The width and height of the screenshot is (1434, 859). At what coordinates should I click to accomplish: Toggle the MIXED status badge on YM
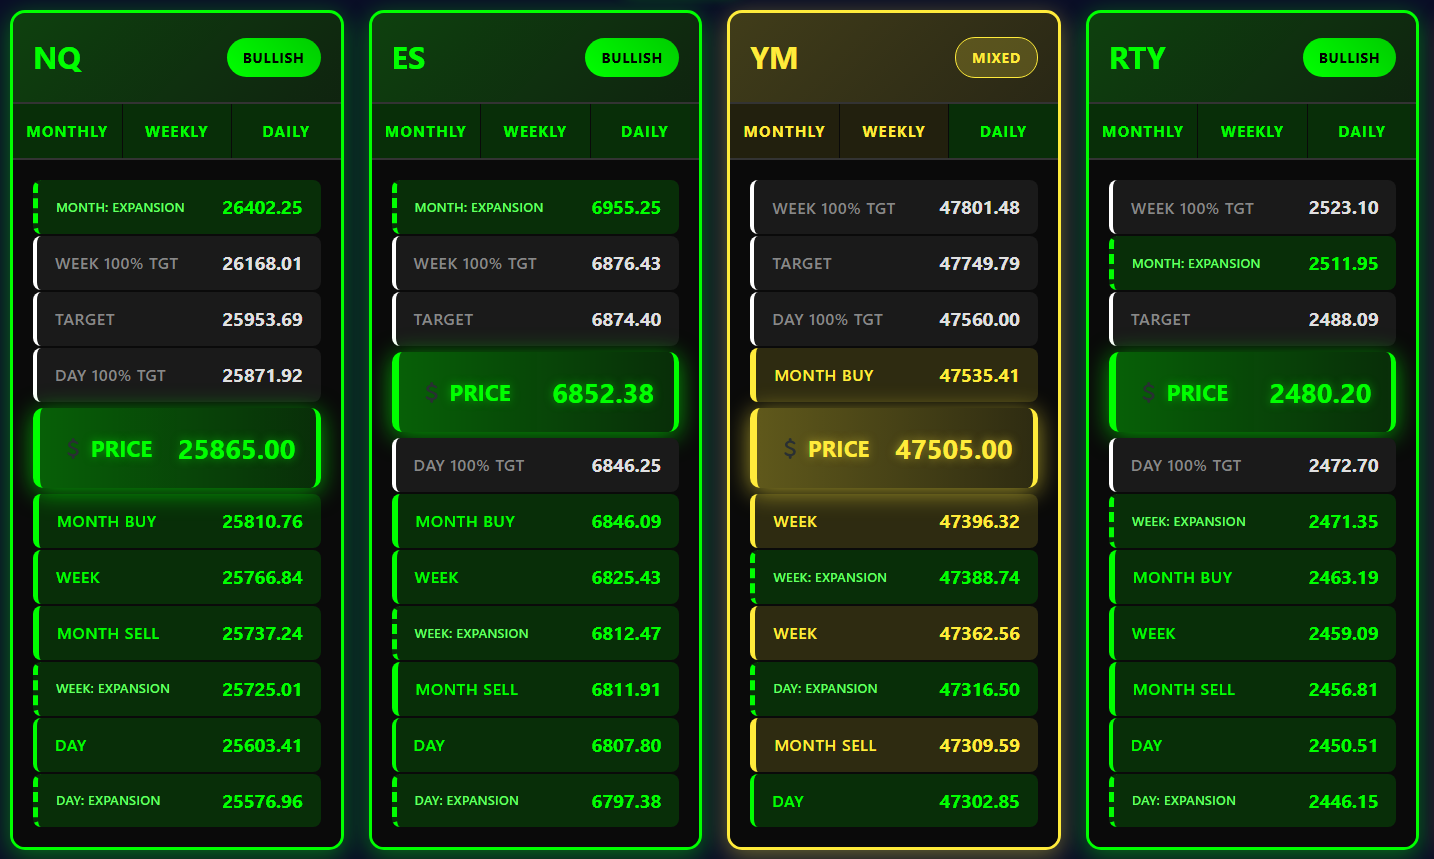pos(996,57)
